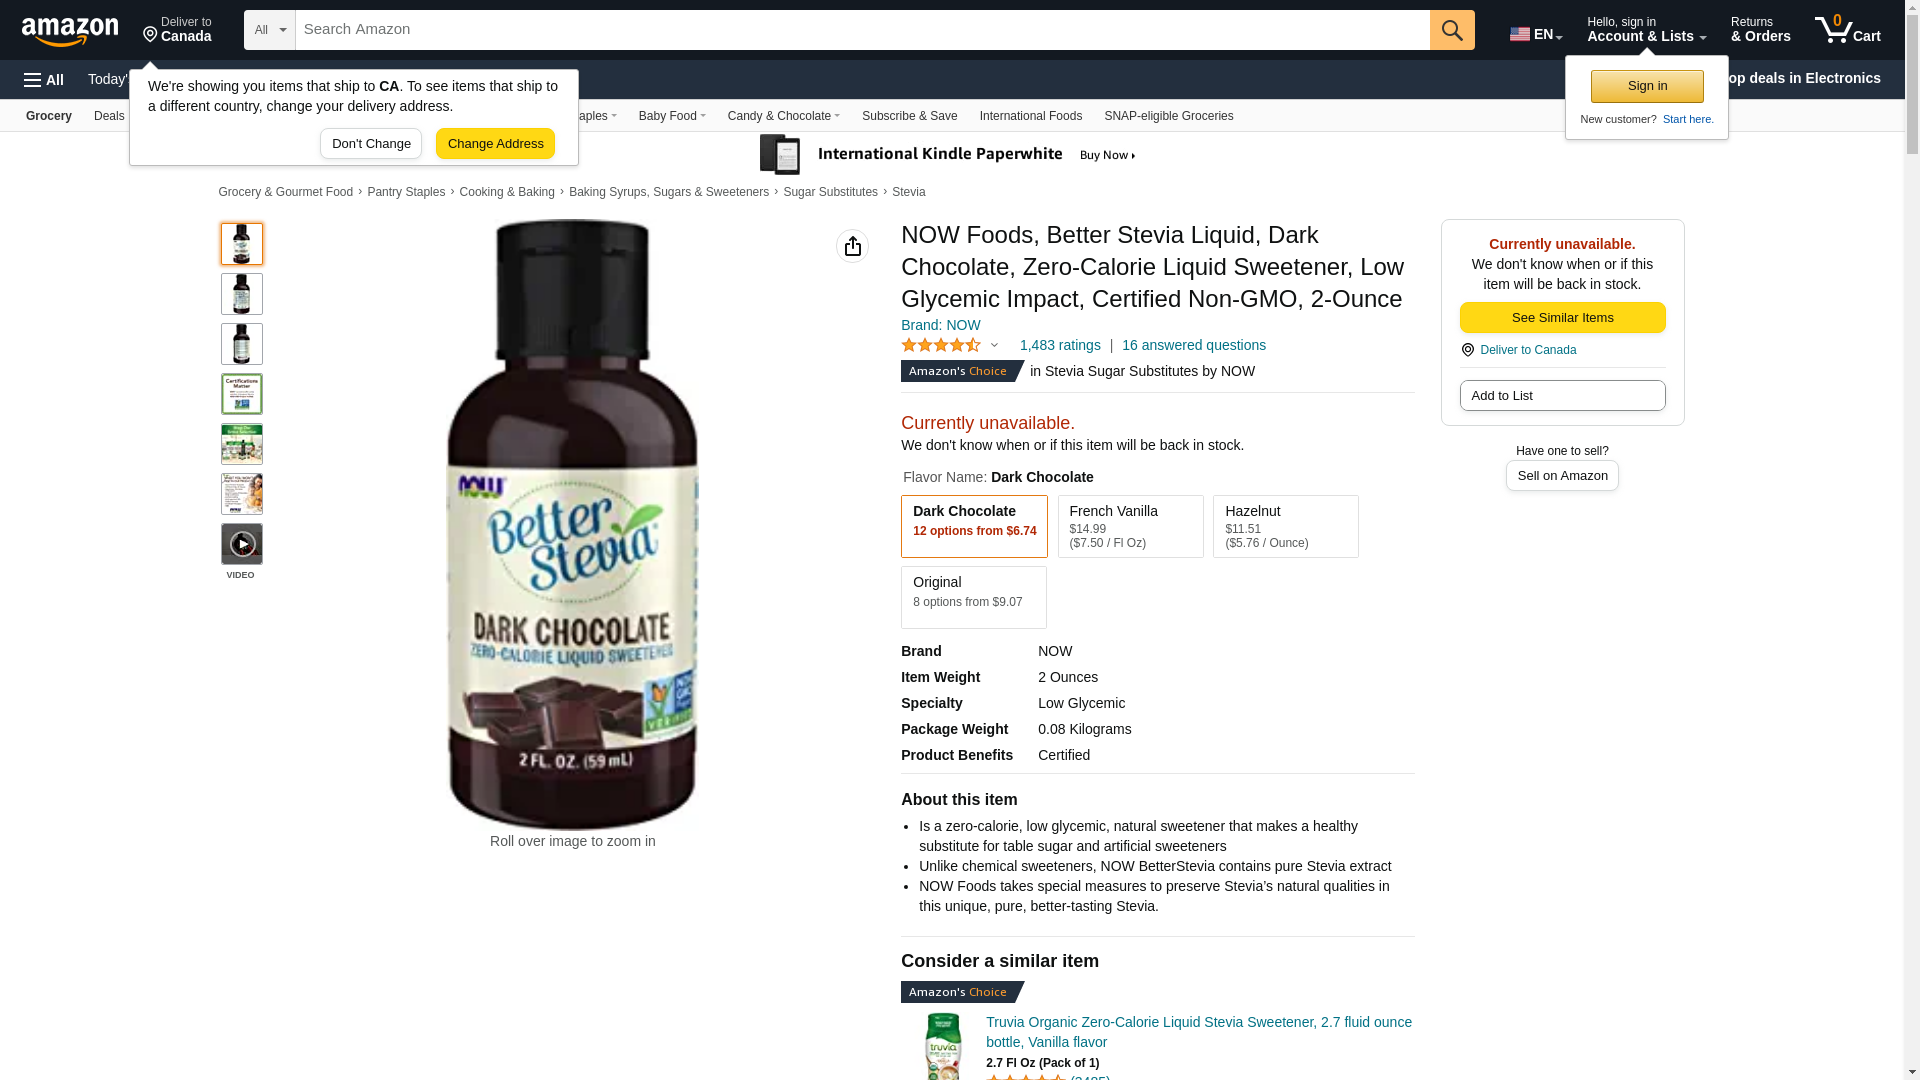Select the Hazelnut flavor option
Viewport: 1920px width, 1080px height.
tap(1285, 526)
